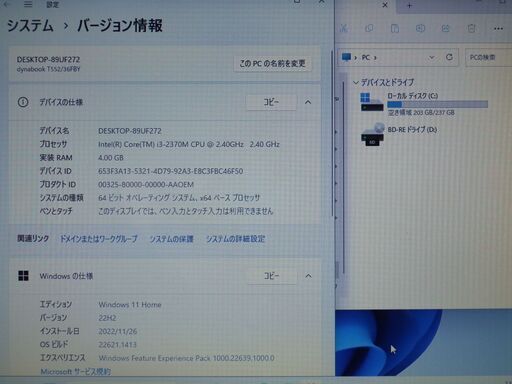
Task: Select the processor Intel Core i3-2370M text
Action: (189, 144)
